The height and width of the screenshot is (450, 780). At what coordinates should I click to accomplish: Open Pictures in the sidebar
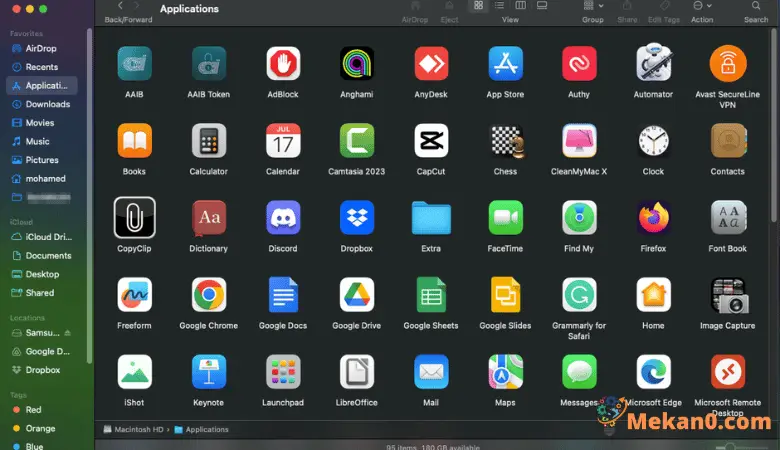(x=42, y=160)
